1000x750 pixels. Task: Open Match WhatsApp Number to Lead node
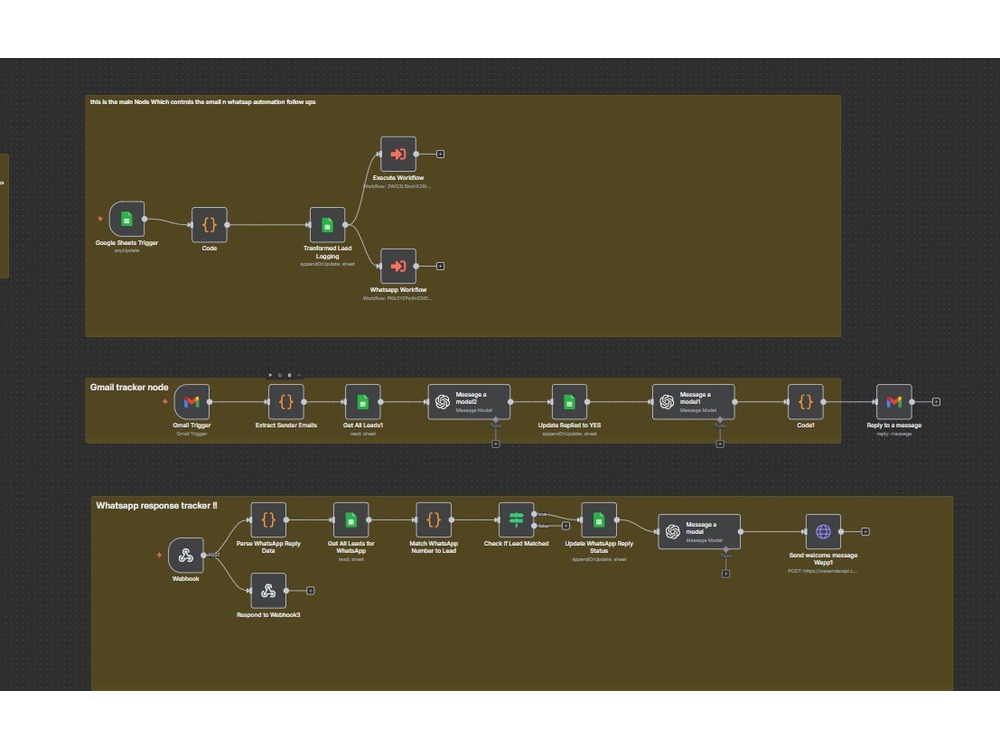coord(434,520)
